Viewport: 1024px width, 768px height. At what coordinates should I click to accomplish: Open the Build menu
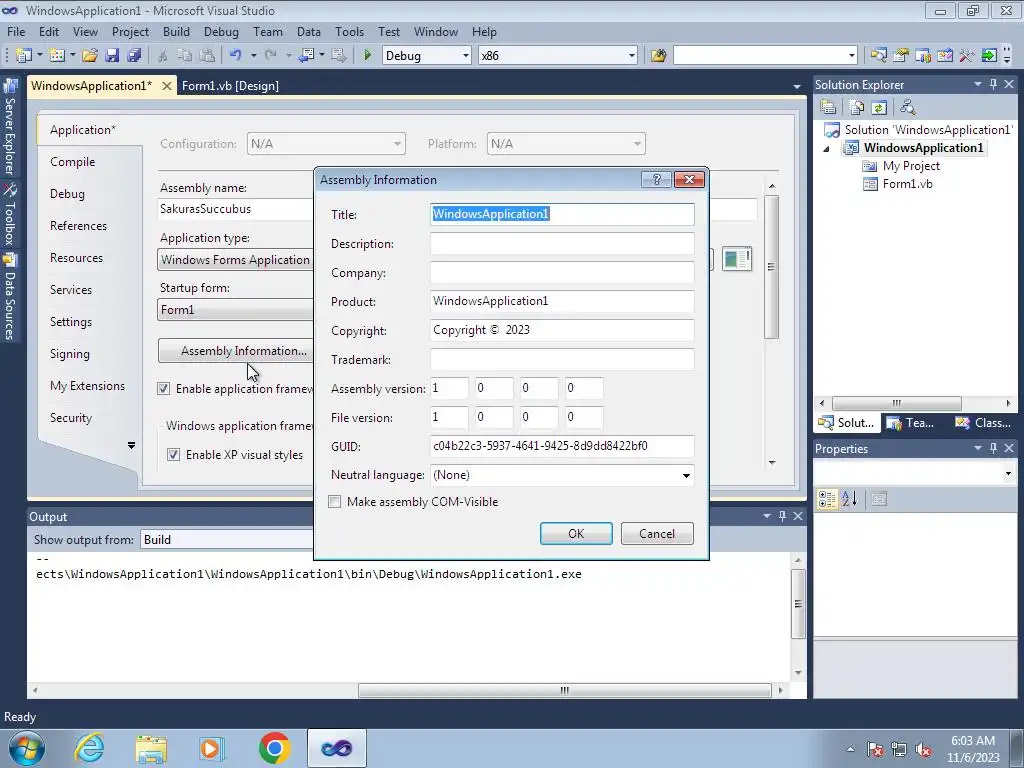click(x=176, y=31)
